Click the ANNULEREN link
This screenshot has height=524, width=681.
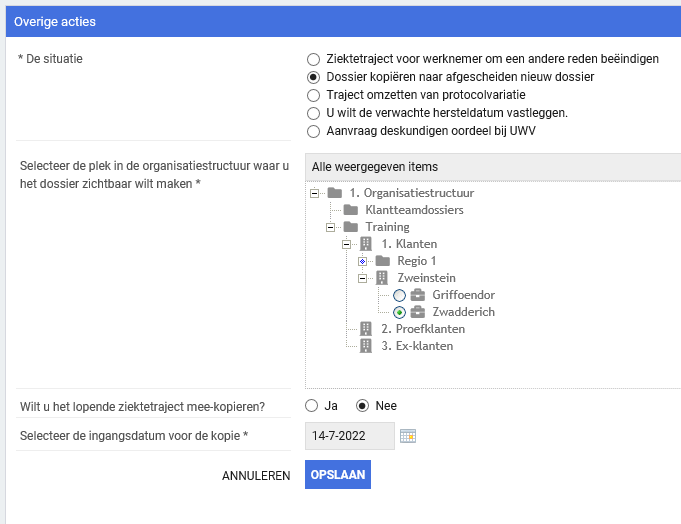pyautogui.click(x=256, y=476)
